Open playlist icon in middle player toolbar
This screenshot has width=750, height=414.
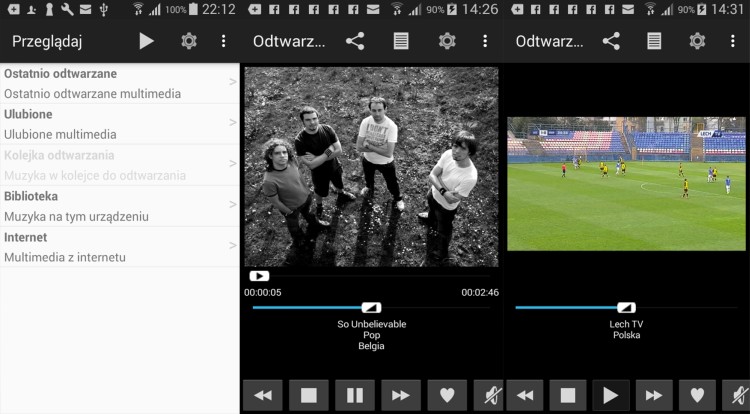pyautogui.click(x=401, y=41)
